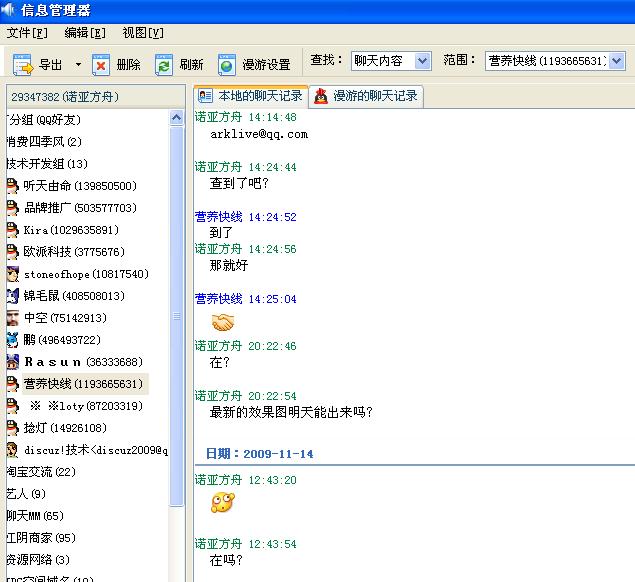
Task: Select stoneofhope(10817540) contact
Action: click(x=86, y=274)
